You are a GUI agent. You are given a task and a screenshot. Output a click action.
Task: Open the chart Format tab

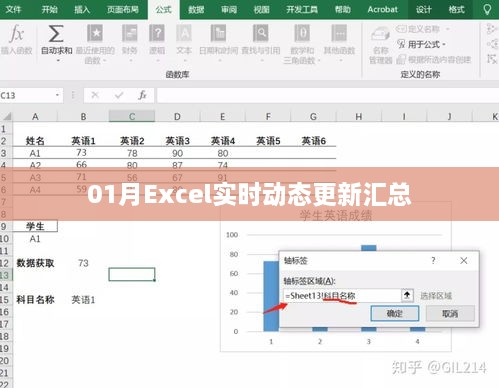pos(456,9)
